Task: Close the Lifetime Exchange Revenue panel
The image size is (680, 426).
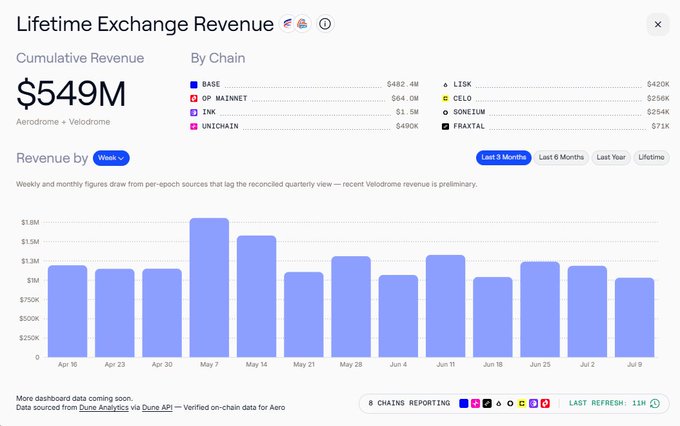Action: pos(657,24)
